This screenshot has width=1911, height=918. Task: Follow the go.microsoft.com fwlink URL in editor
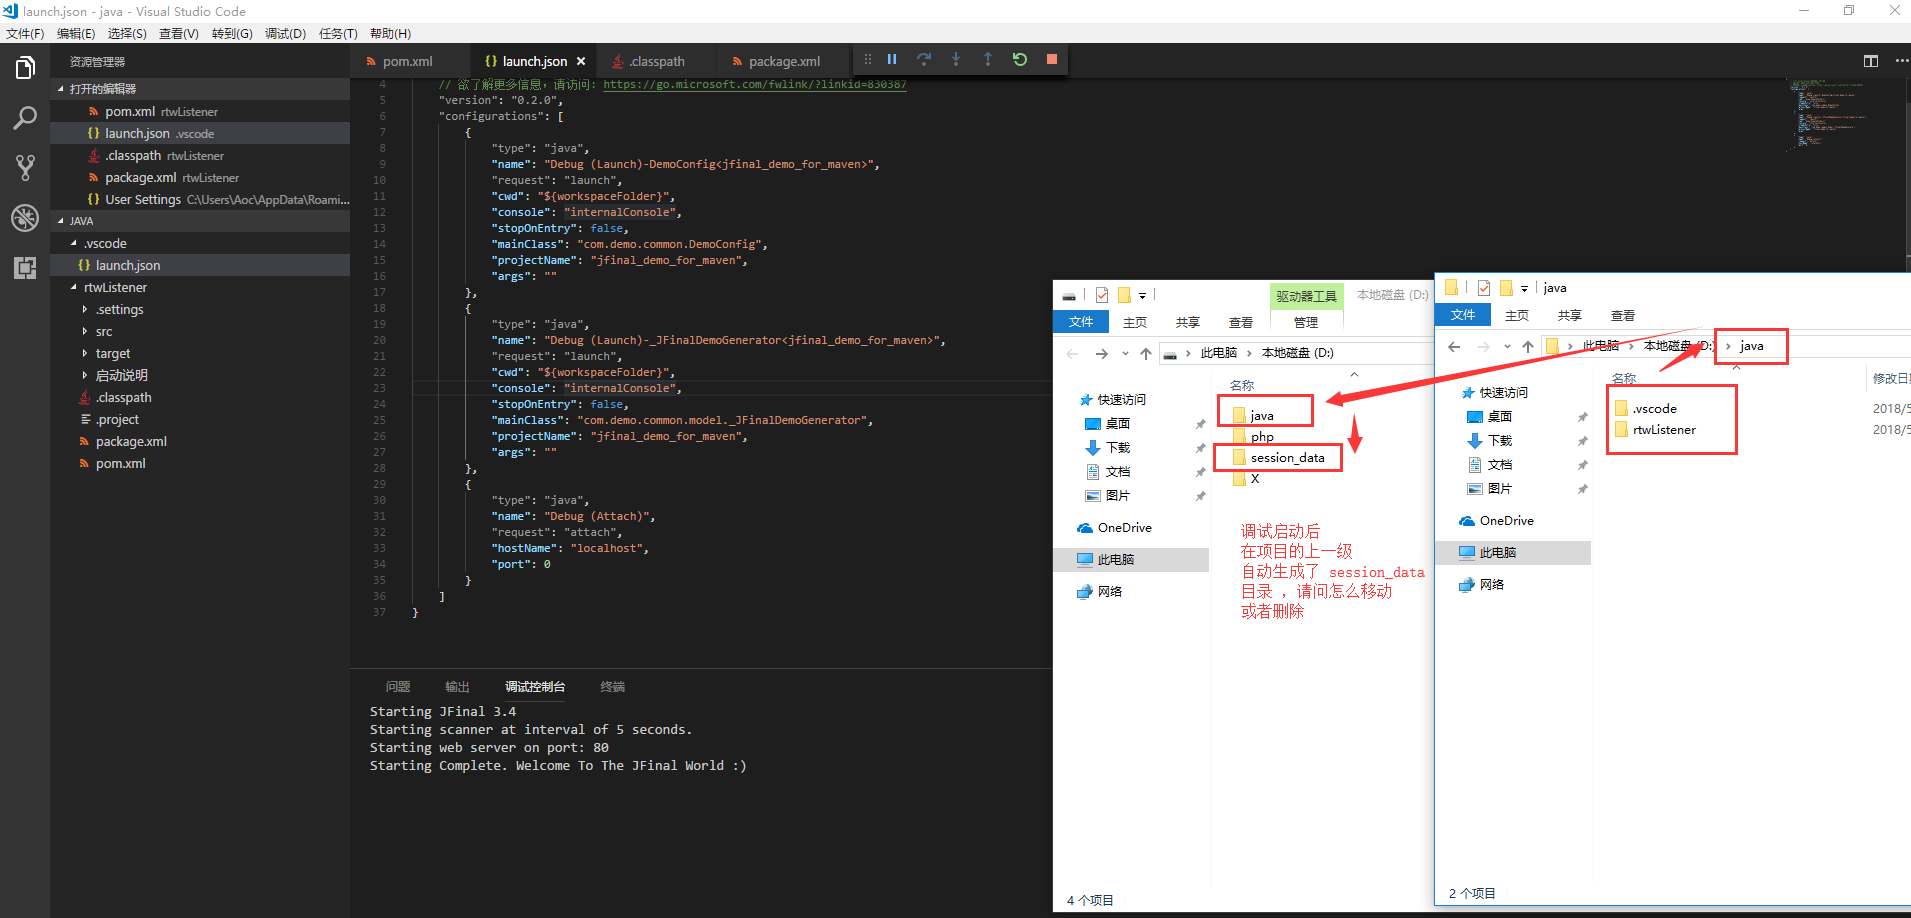[x=755, y=85]
